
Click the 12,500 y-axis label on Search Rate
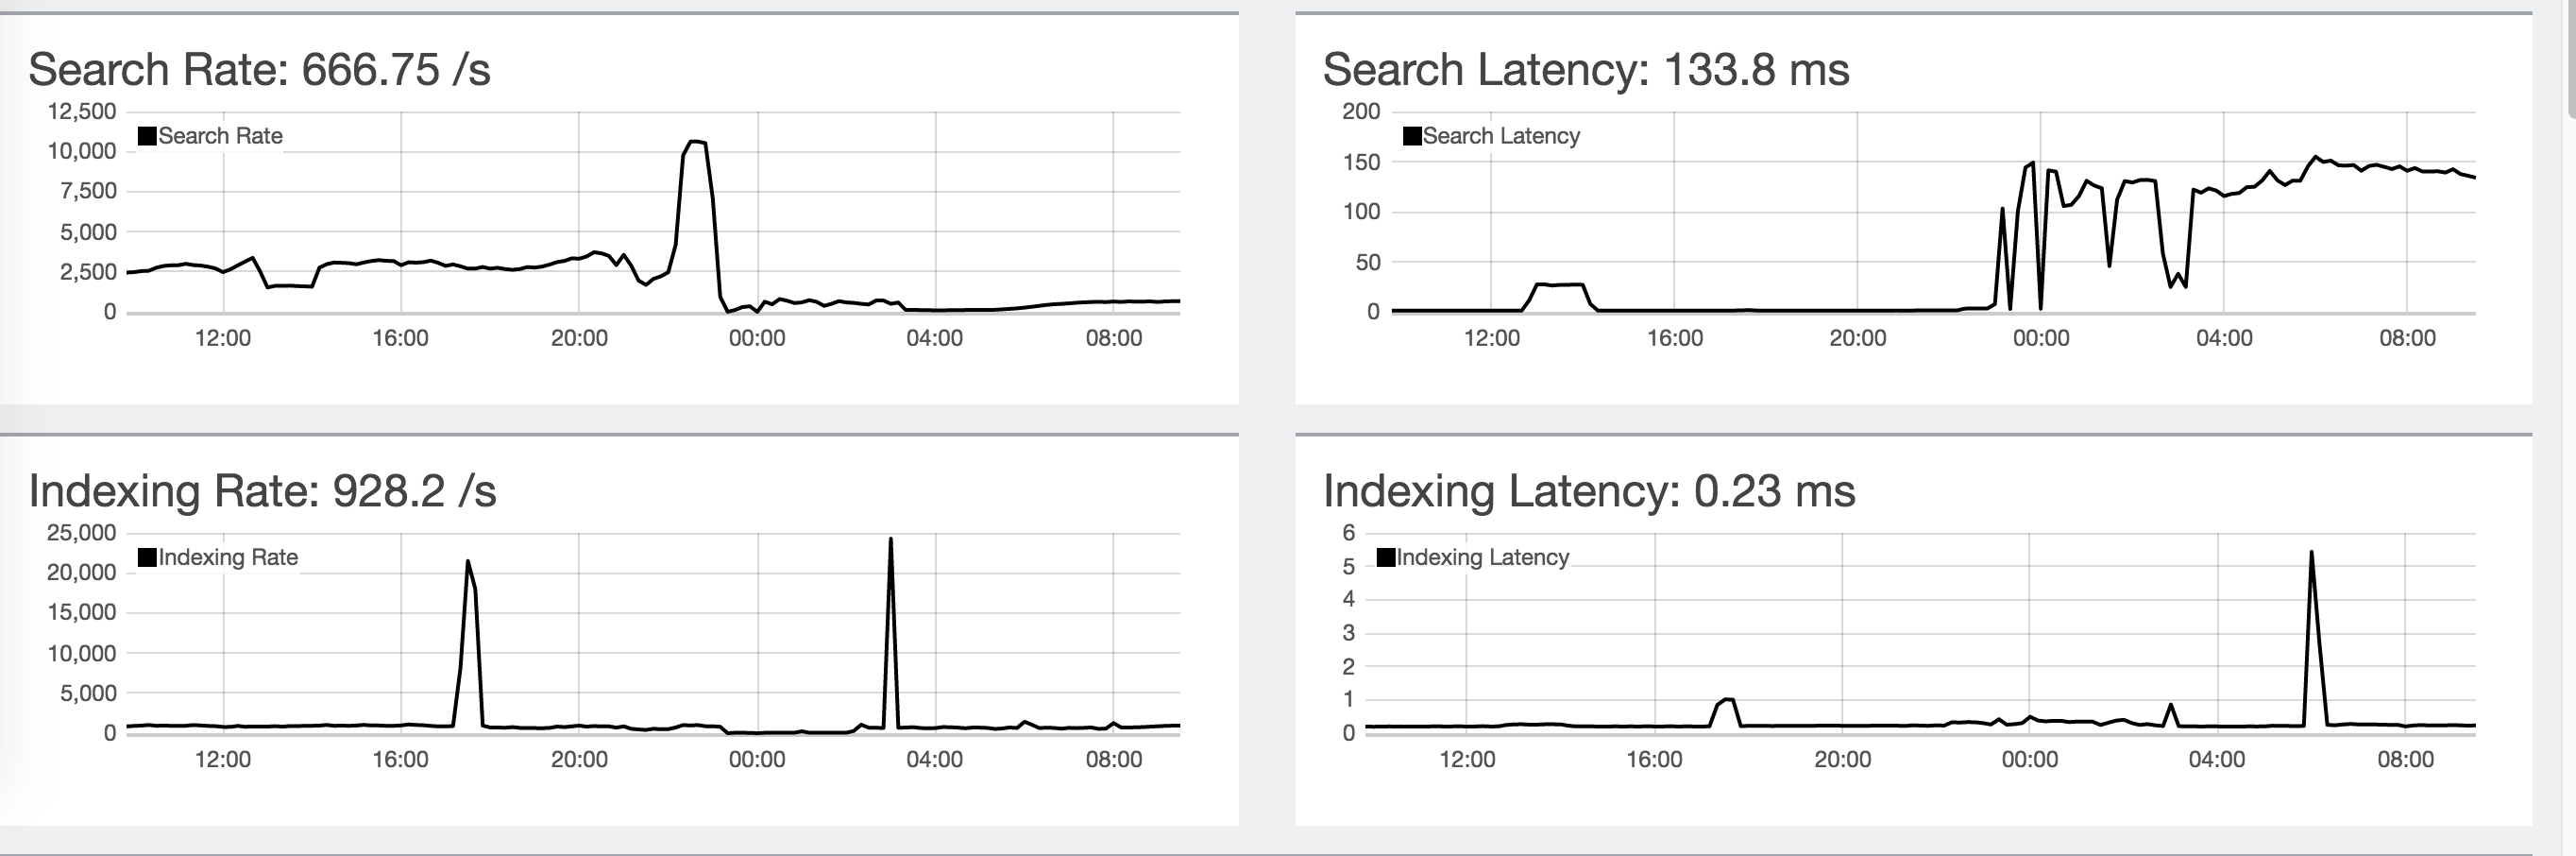(x=82, y=111)
